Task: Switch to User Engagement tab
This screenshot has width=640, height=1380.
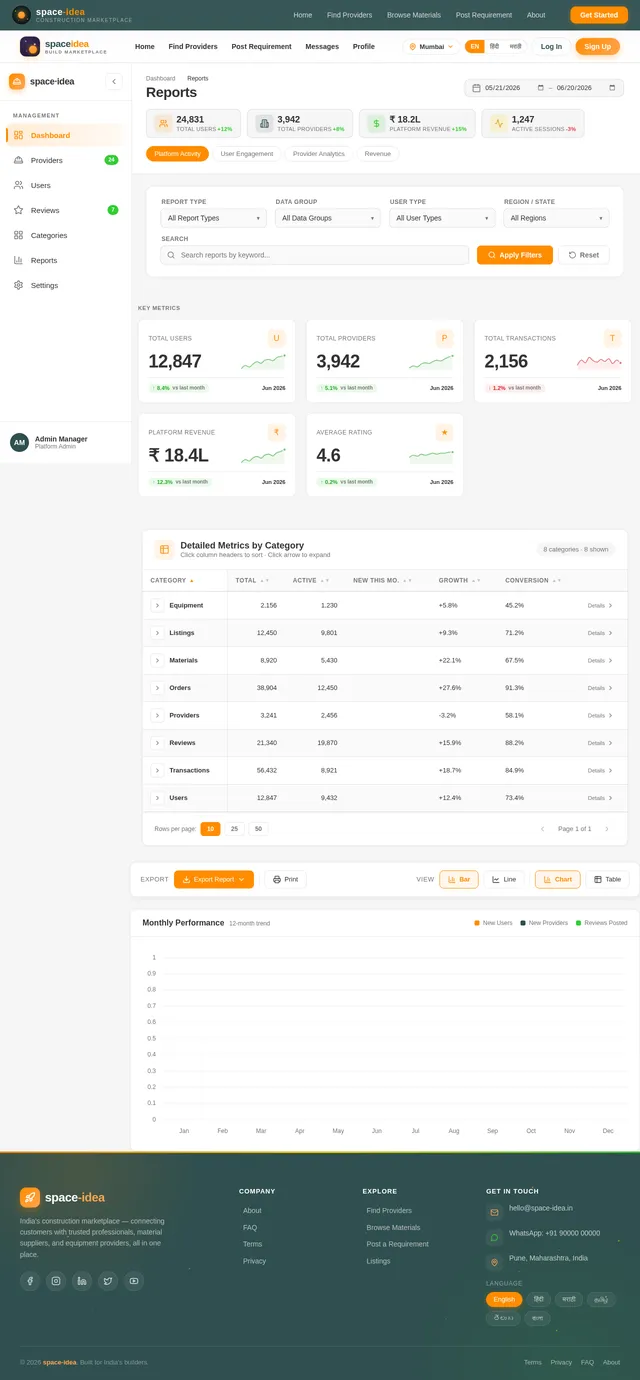Action: [247, 154]
